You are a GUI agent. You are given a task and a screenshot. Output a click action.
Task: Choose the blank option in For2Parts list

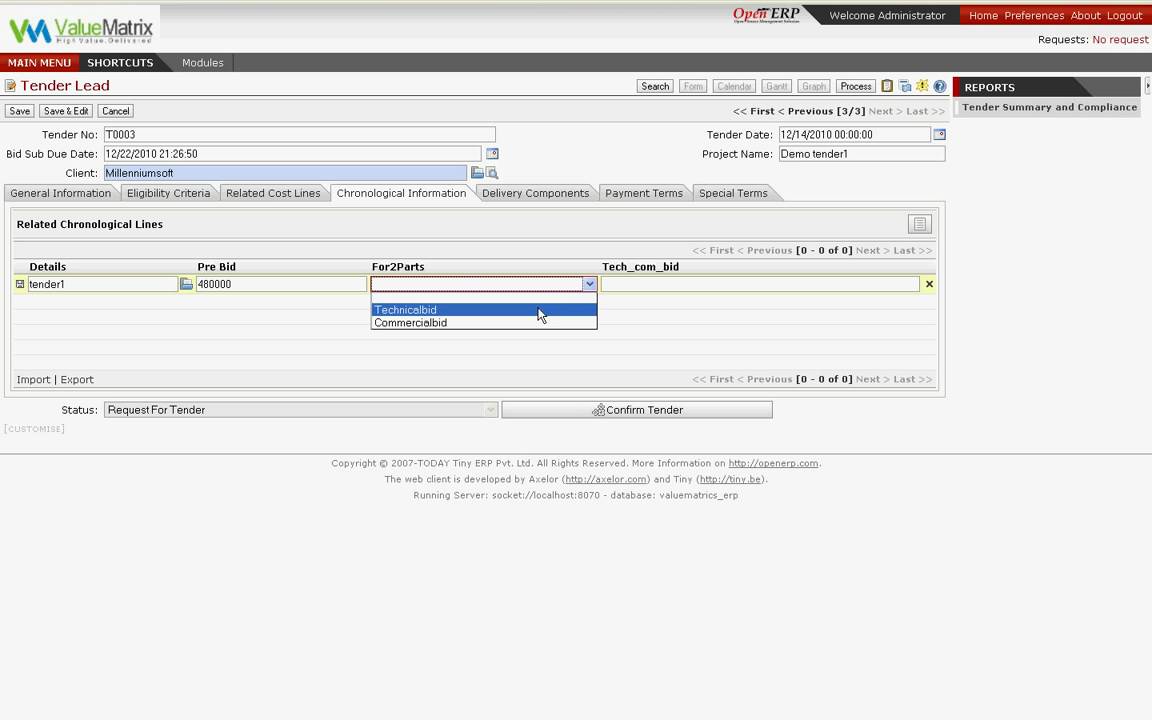pos(484,298)
